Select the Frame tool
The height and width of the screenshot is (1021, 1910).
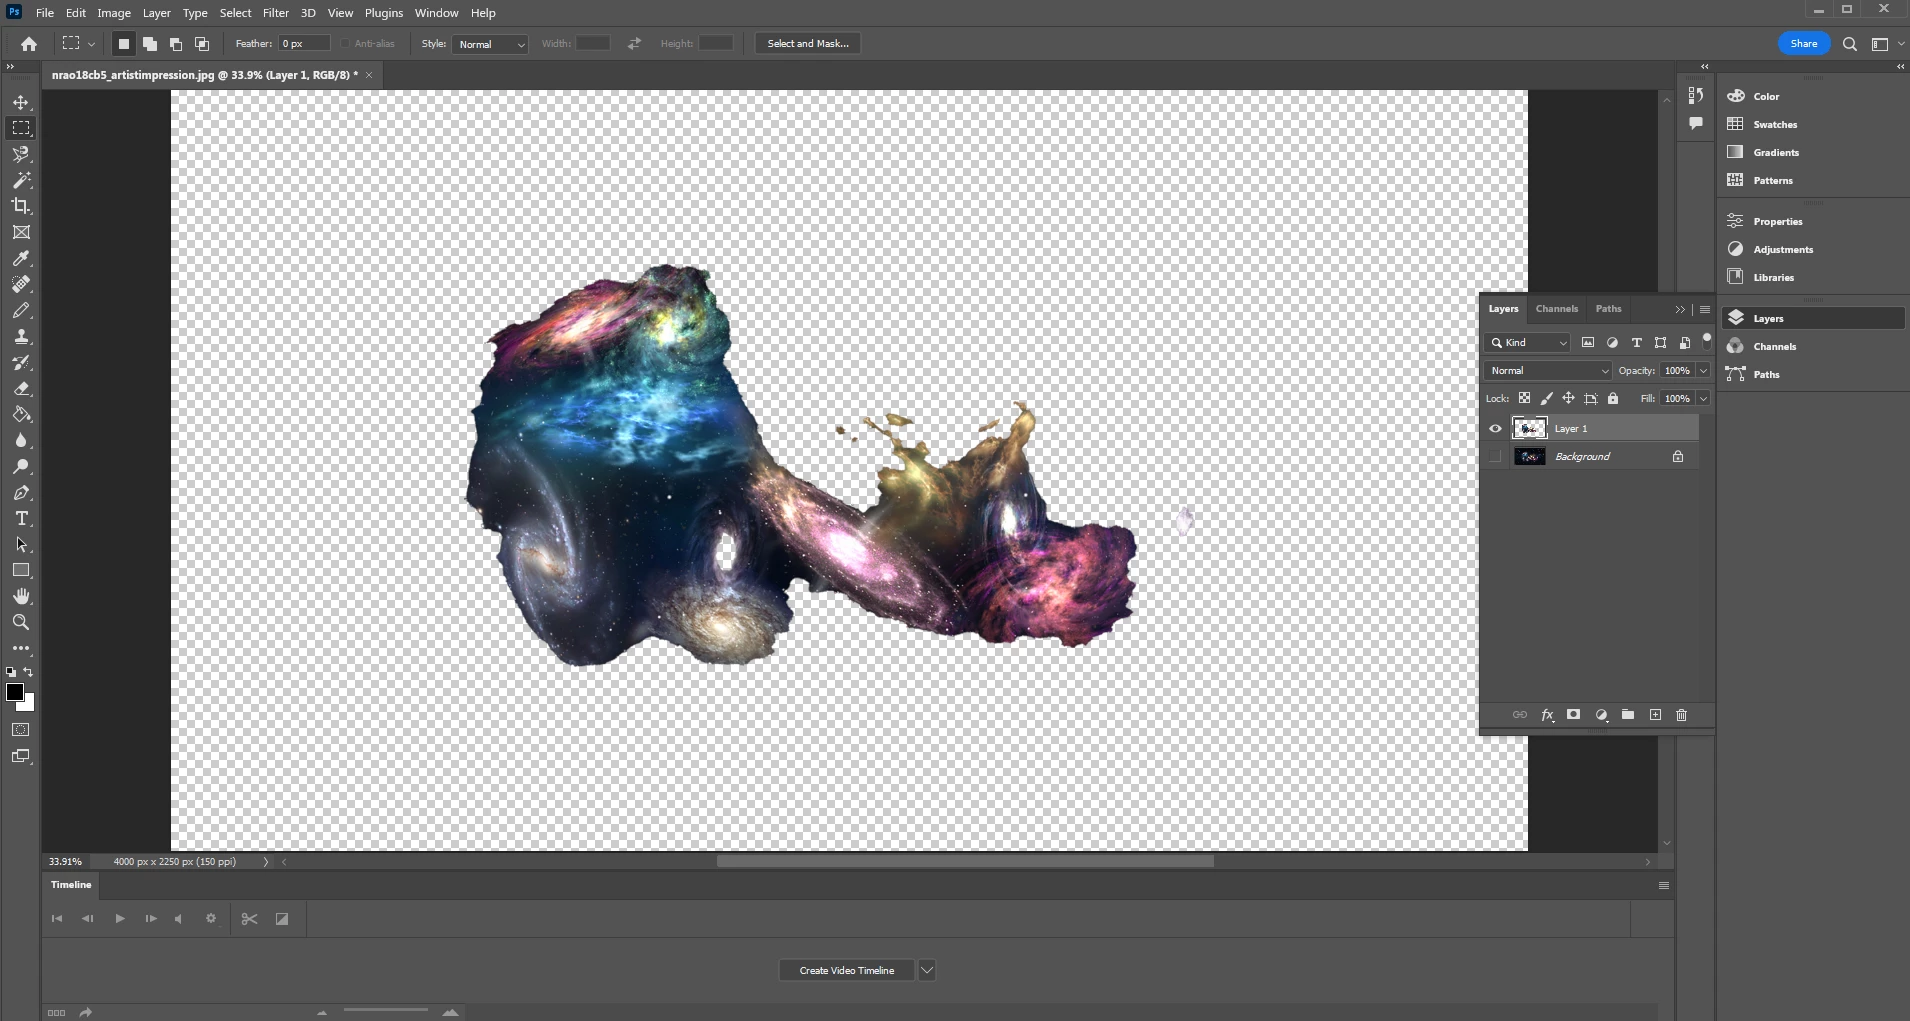tap(21, 232)
